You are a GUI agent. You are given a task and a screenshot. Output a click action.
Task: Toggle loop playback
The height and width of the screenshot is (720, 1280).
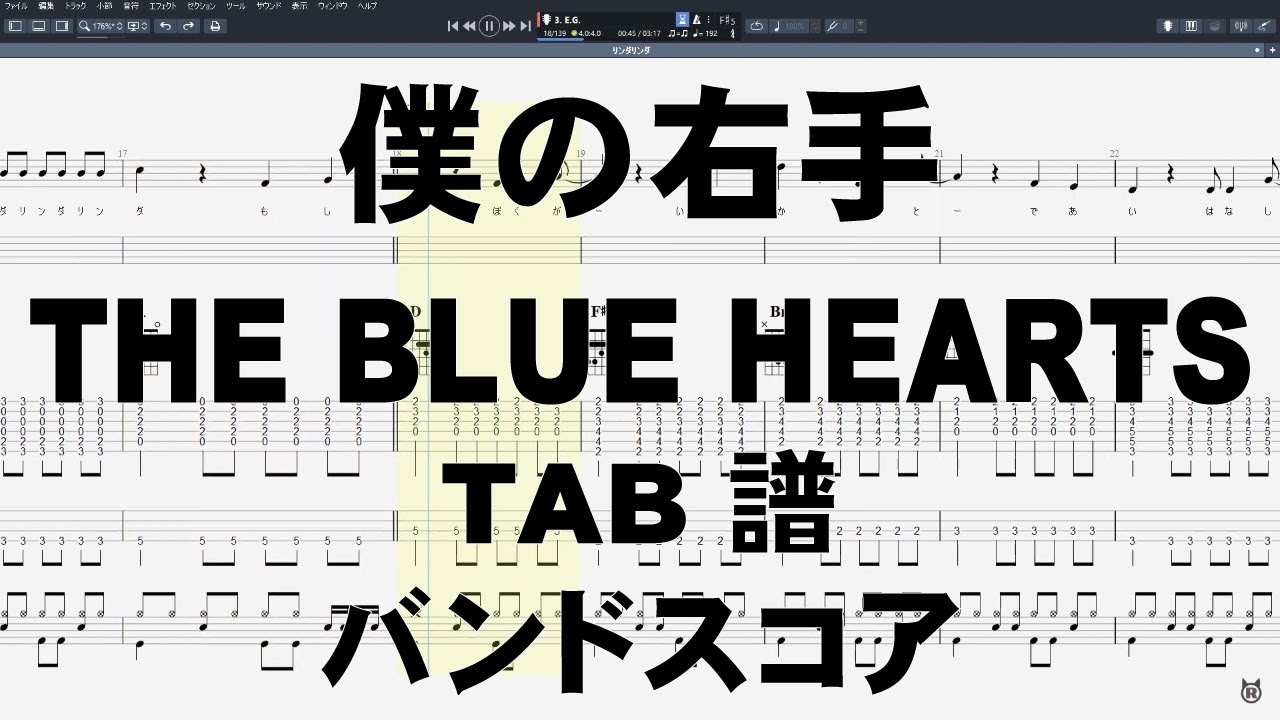point(757,26)
